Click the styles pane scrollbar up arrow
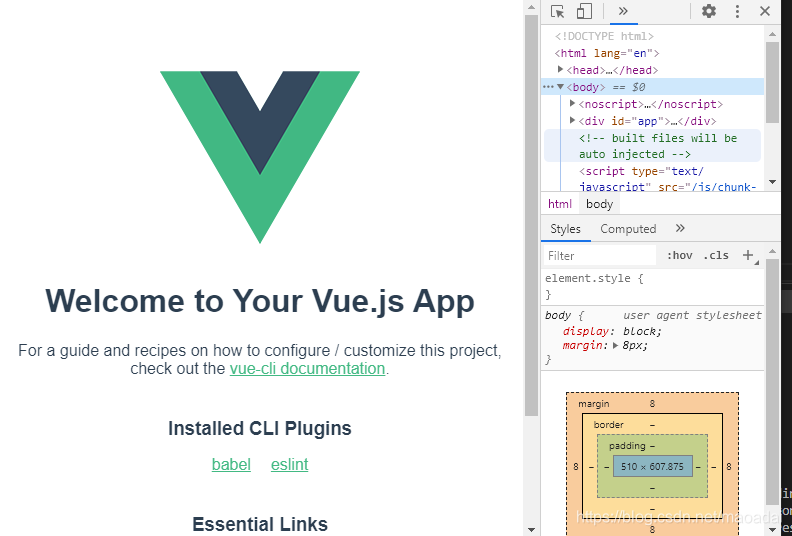This screenshot has height=536, width=792. [x=772, y=251]
